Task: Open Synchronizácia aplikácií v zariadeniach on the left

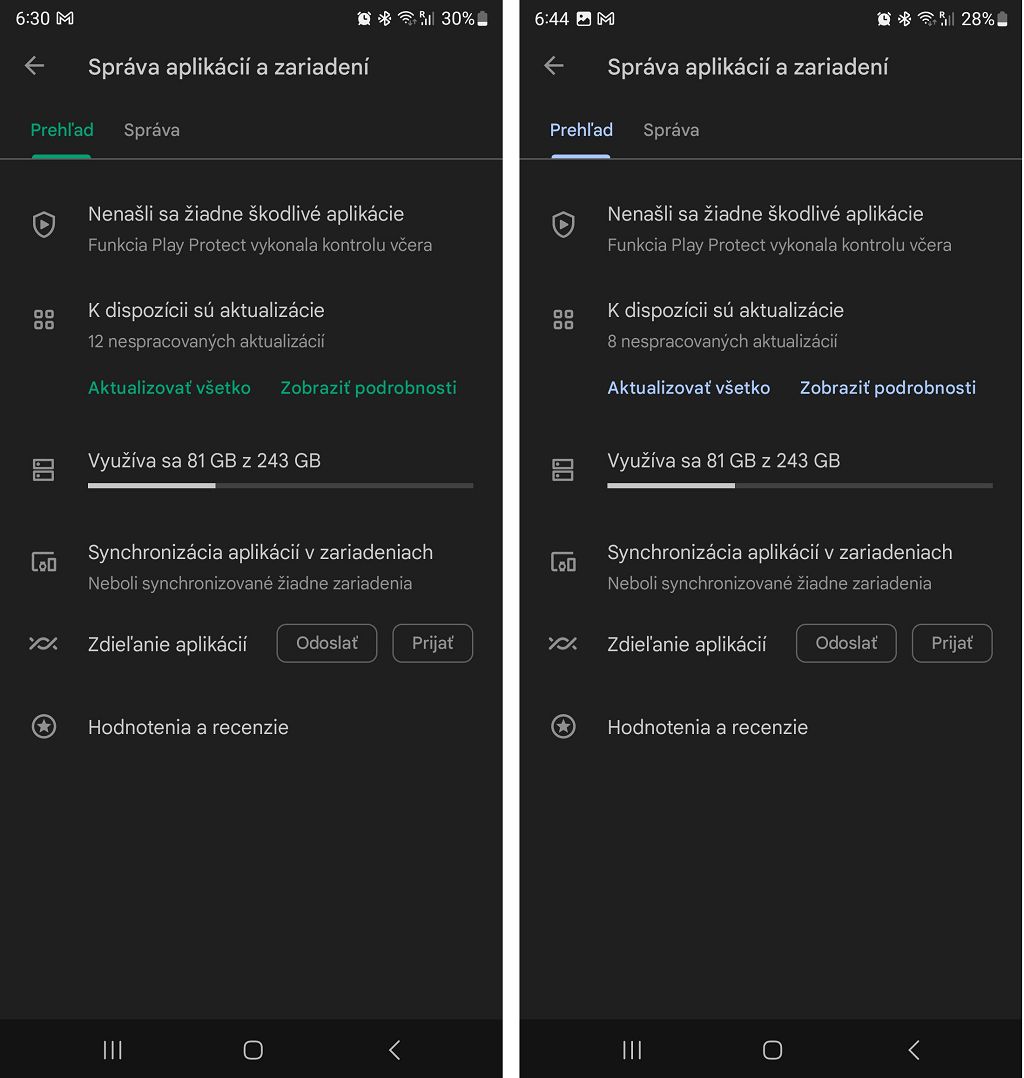Action: (260, 553)
